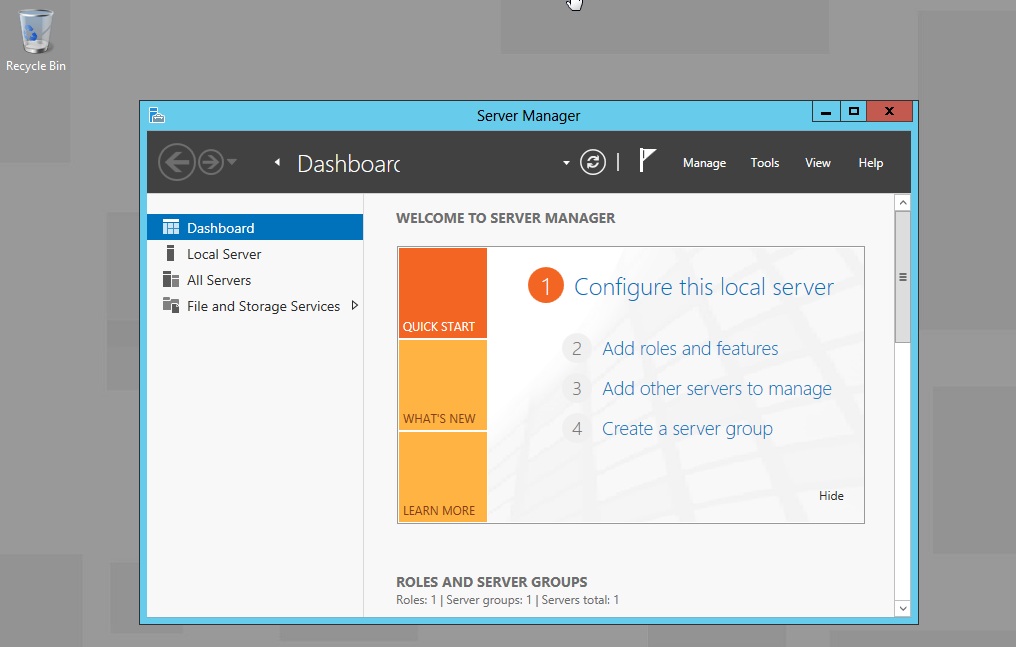Open the Notifications flag
This screenshot has height=647, width=1016.
(647, 160)
